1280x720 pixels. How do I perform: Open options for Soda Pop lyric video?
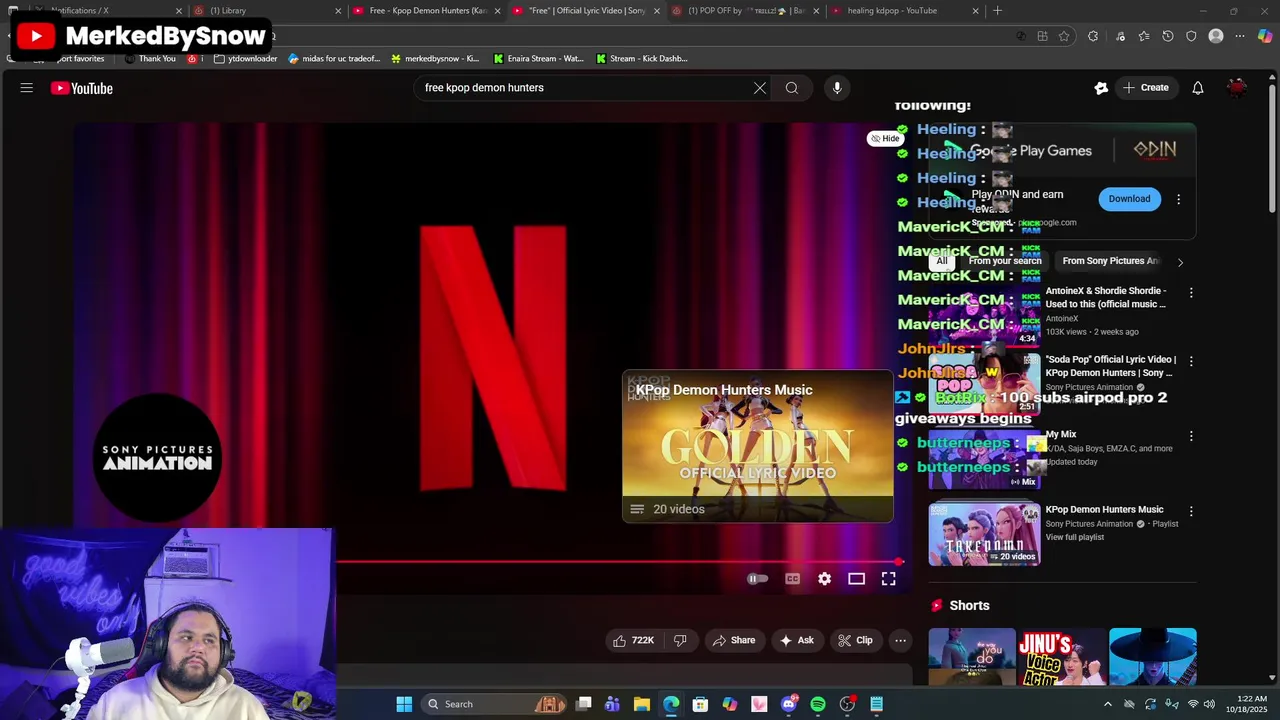point(1190,361)
